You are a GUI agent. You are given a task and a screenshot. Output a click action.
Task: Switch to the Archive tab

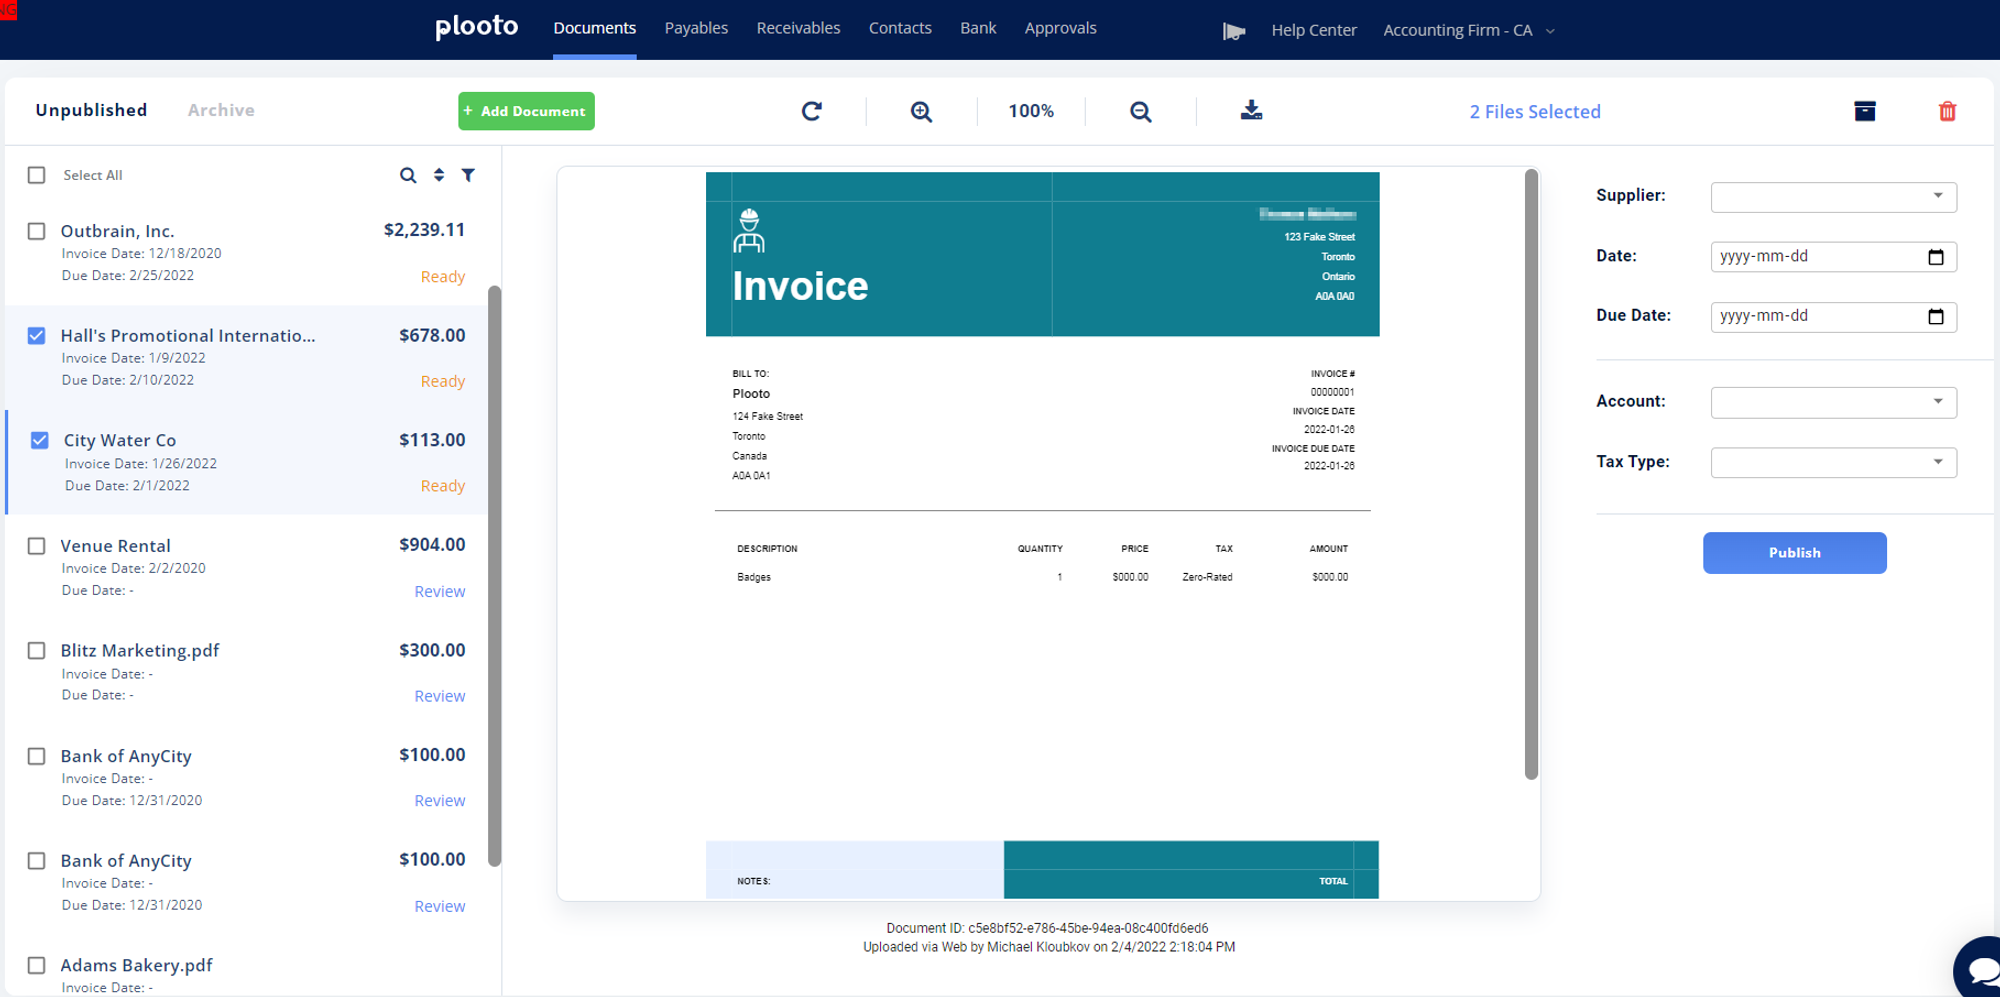coord(221,110)
